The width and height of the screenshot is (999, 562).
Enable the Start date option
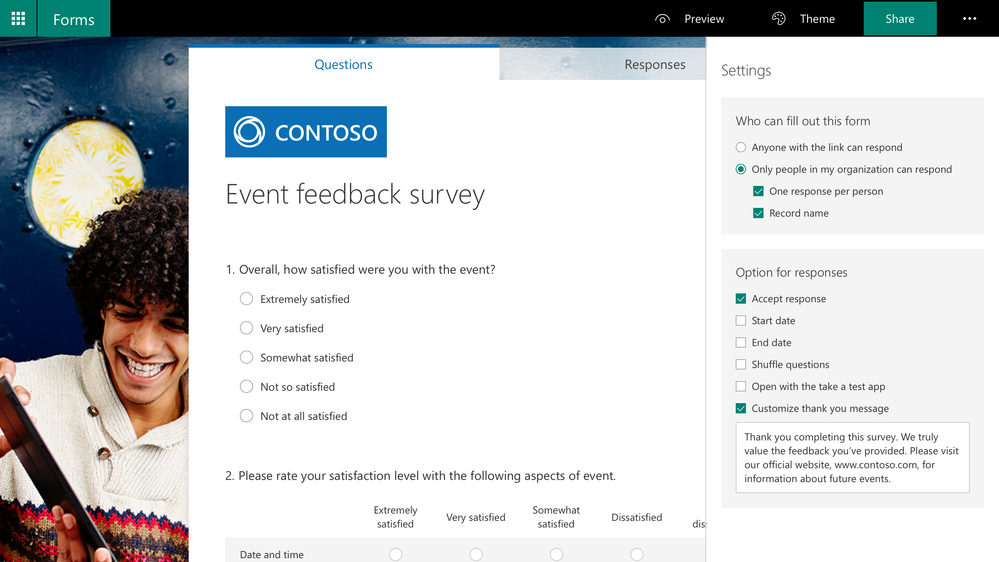point(740,321)
